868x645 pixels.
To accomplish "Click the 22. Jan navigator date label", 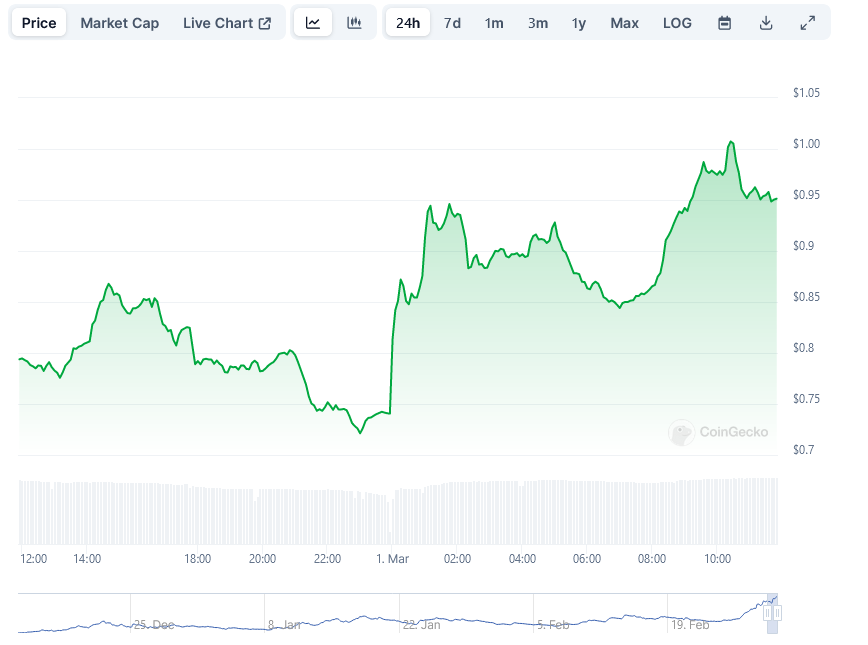I will tap(421, 625).
